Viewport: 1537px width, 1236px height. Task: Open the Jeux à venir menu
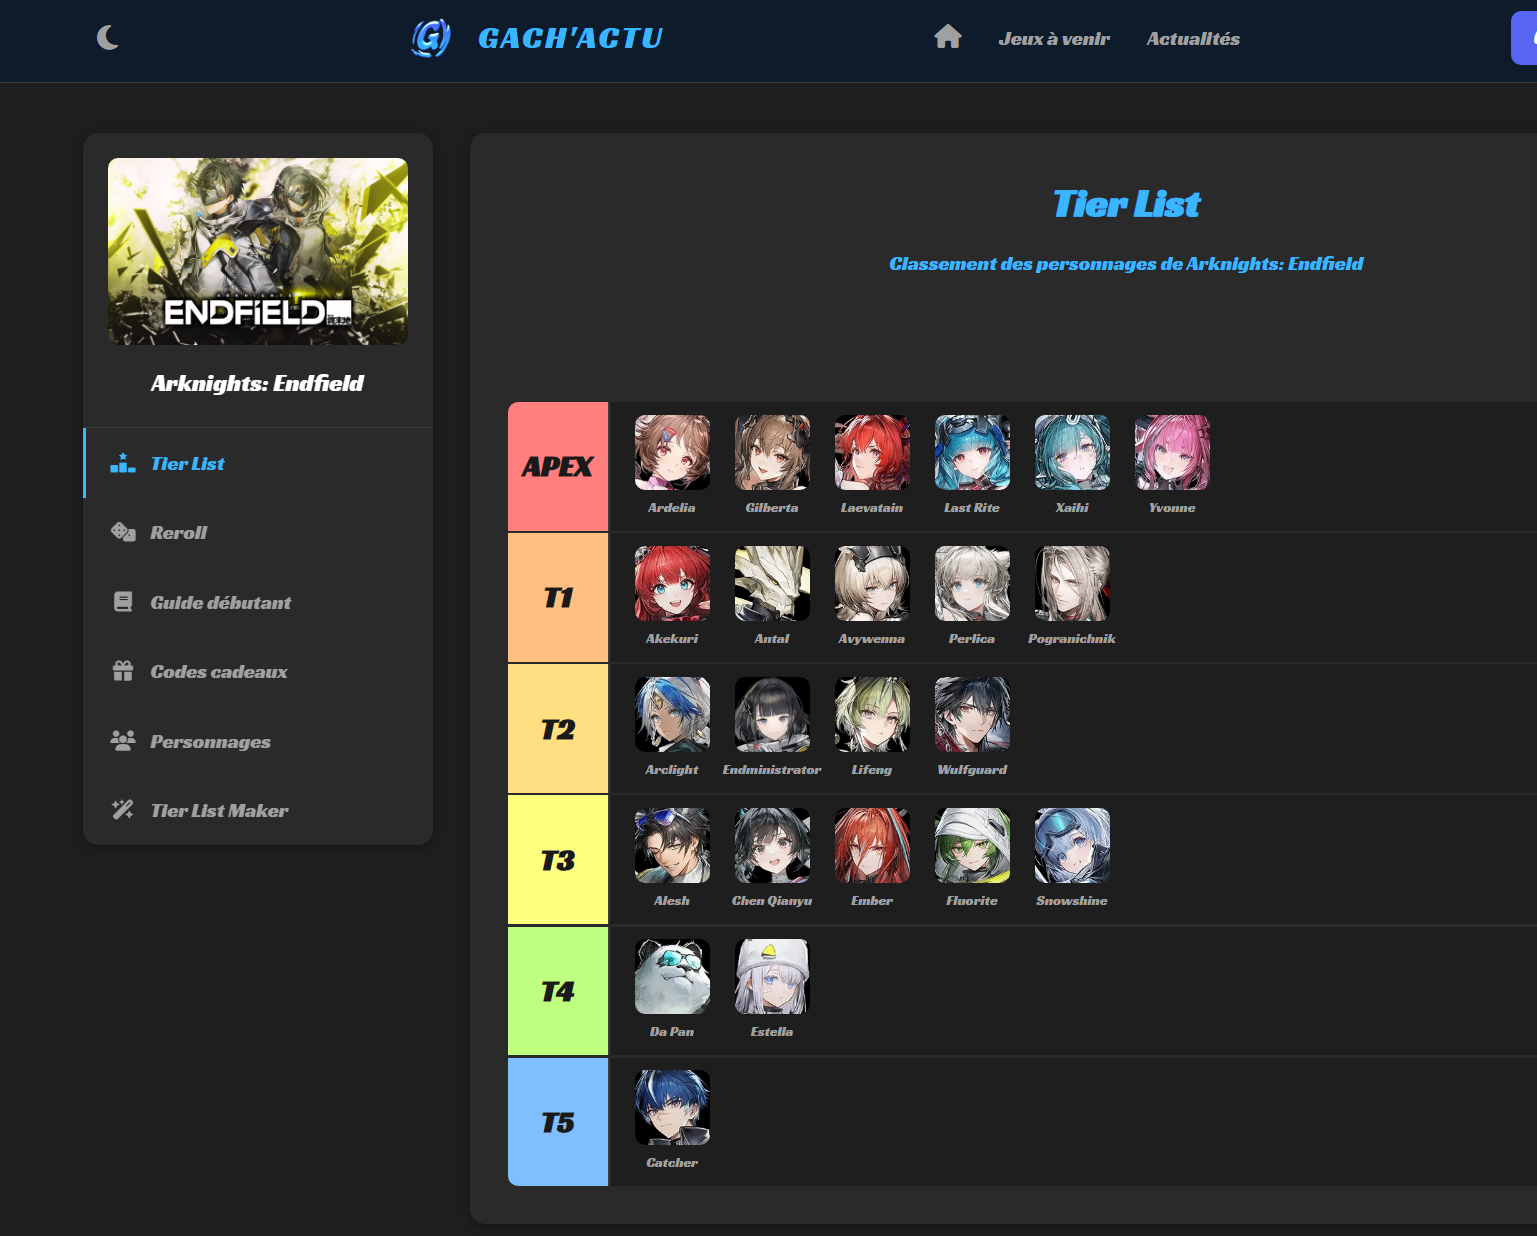[1054, 39]
